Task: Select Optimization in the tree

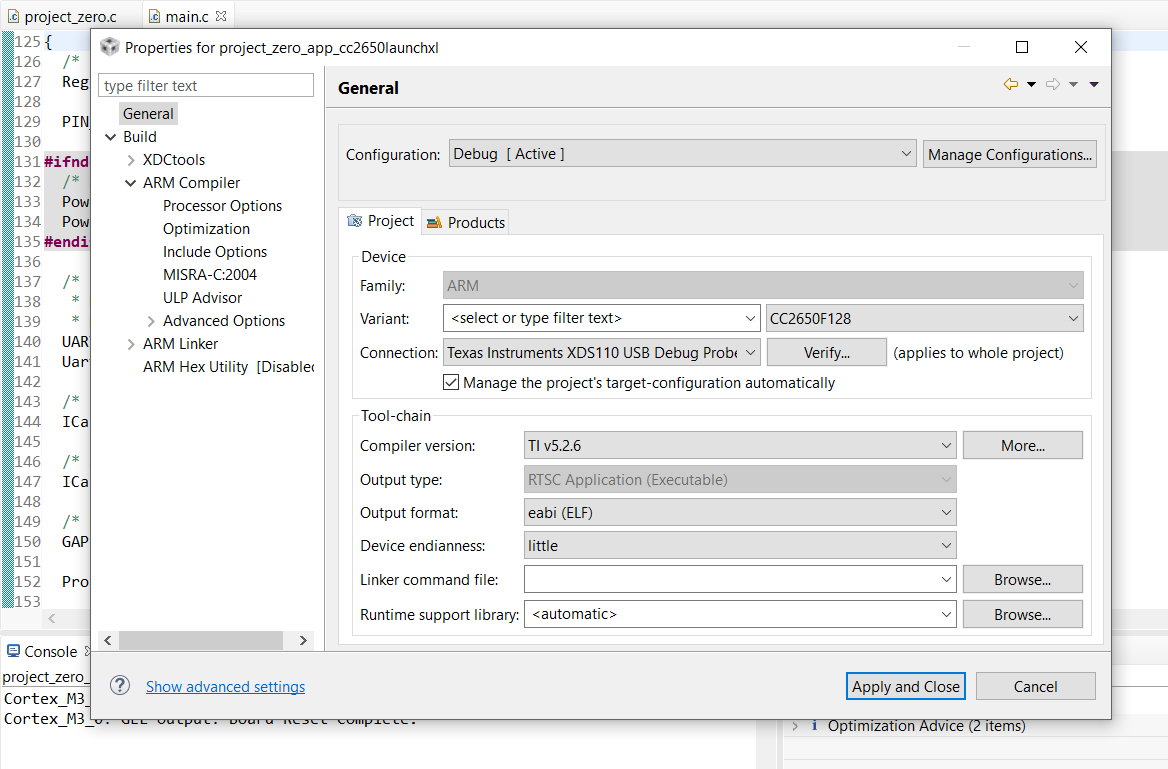Action: (x=206, y=230)
